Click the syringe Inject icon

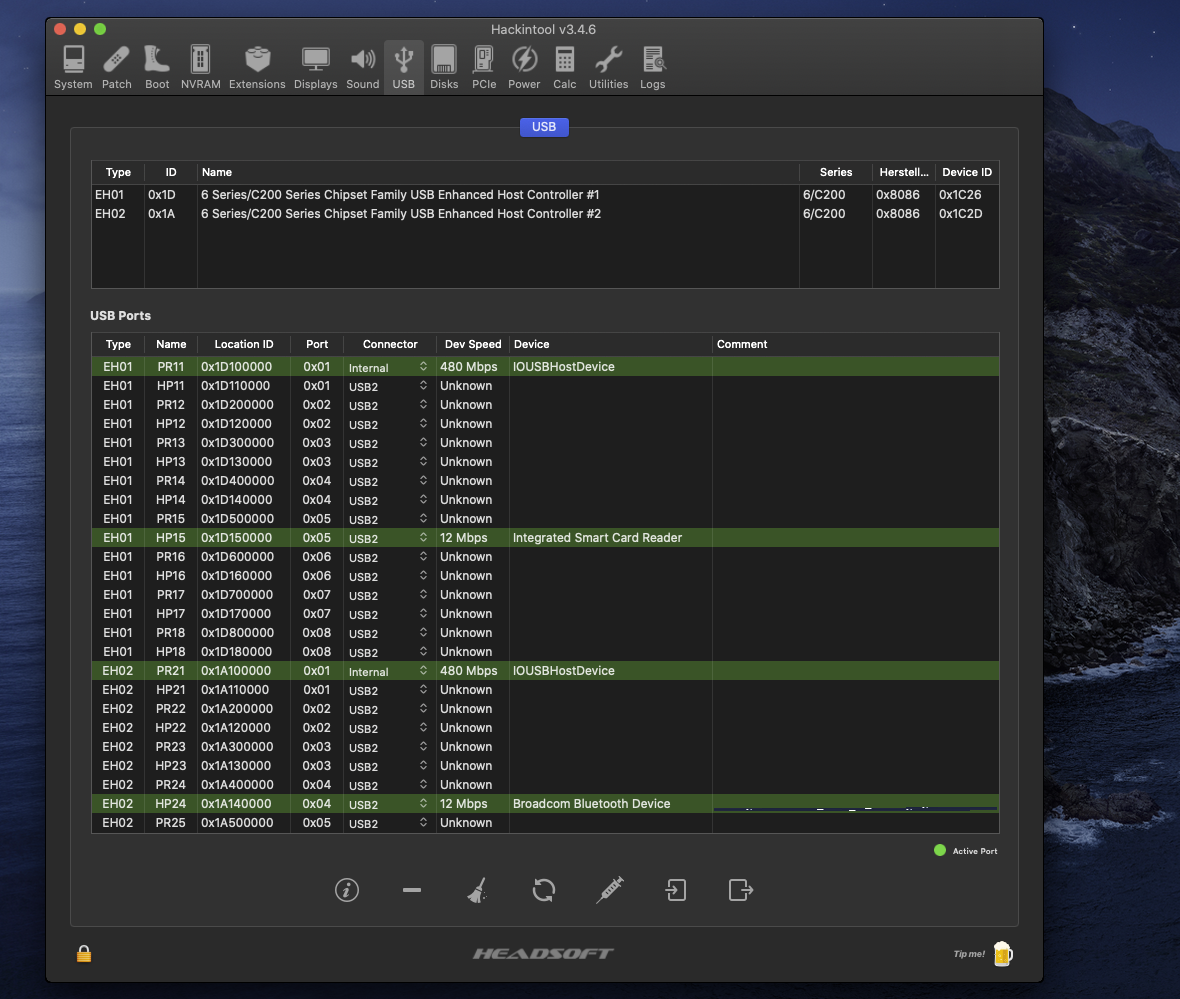tap(609, 889)
